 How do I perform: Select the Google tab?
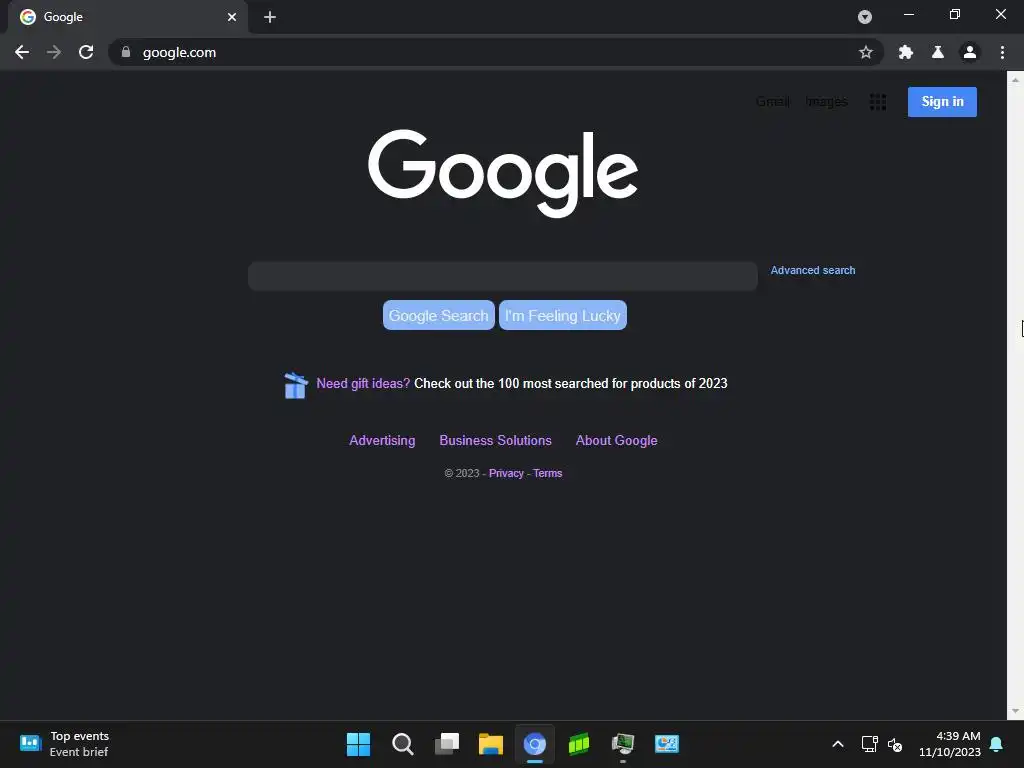tap(127, 17)
